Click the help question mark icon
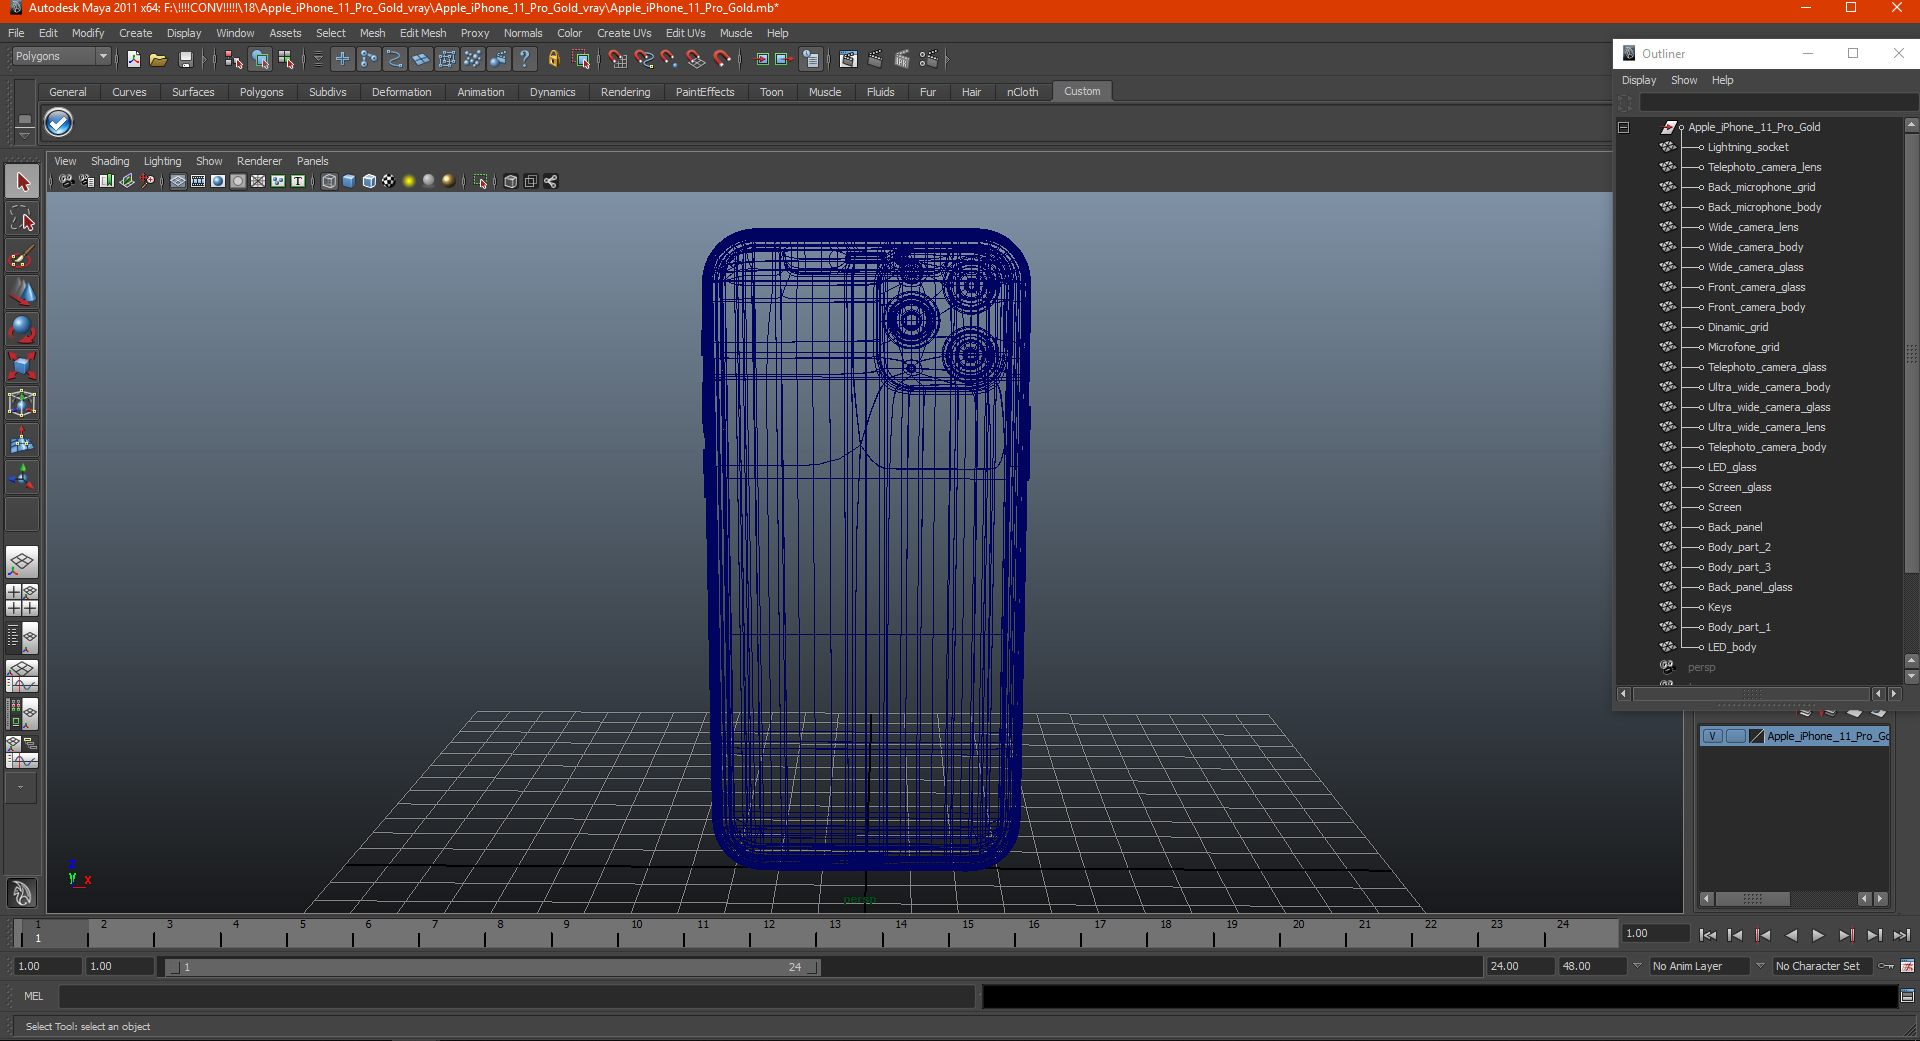 click(x=524, y=59)
